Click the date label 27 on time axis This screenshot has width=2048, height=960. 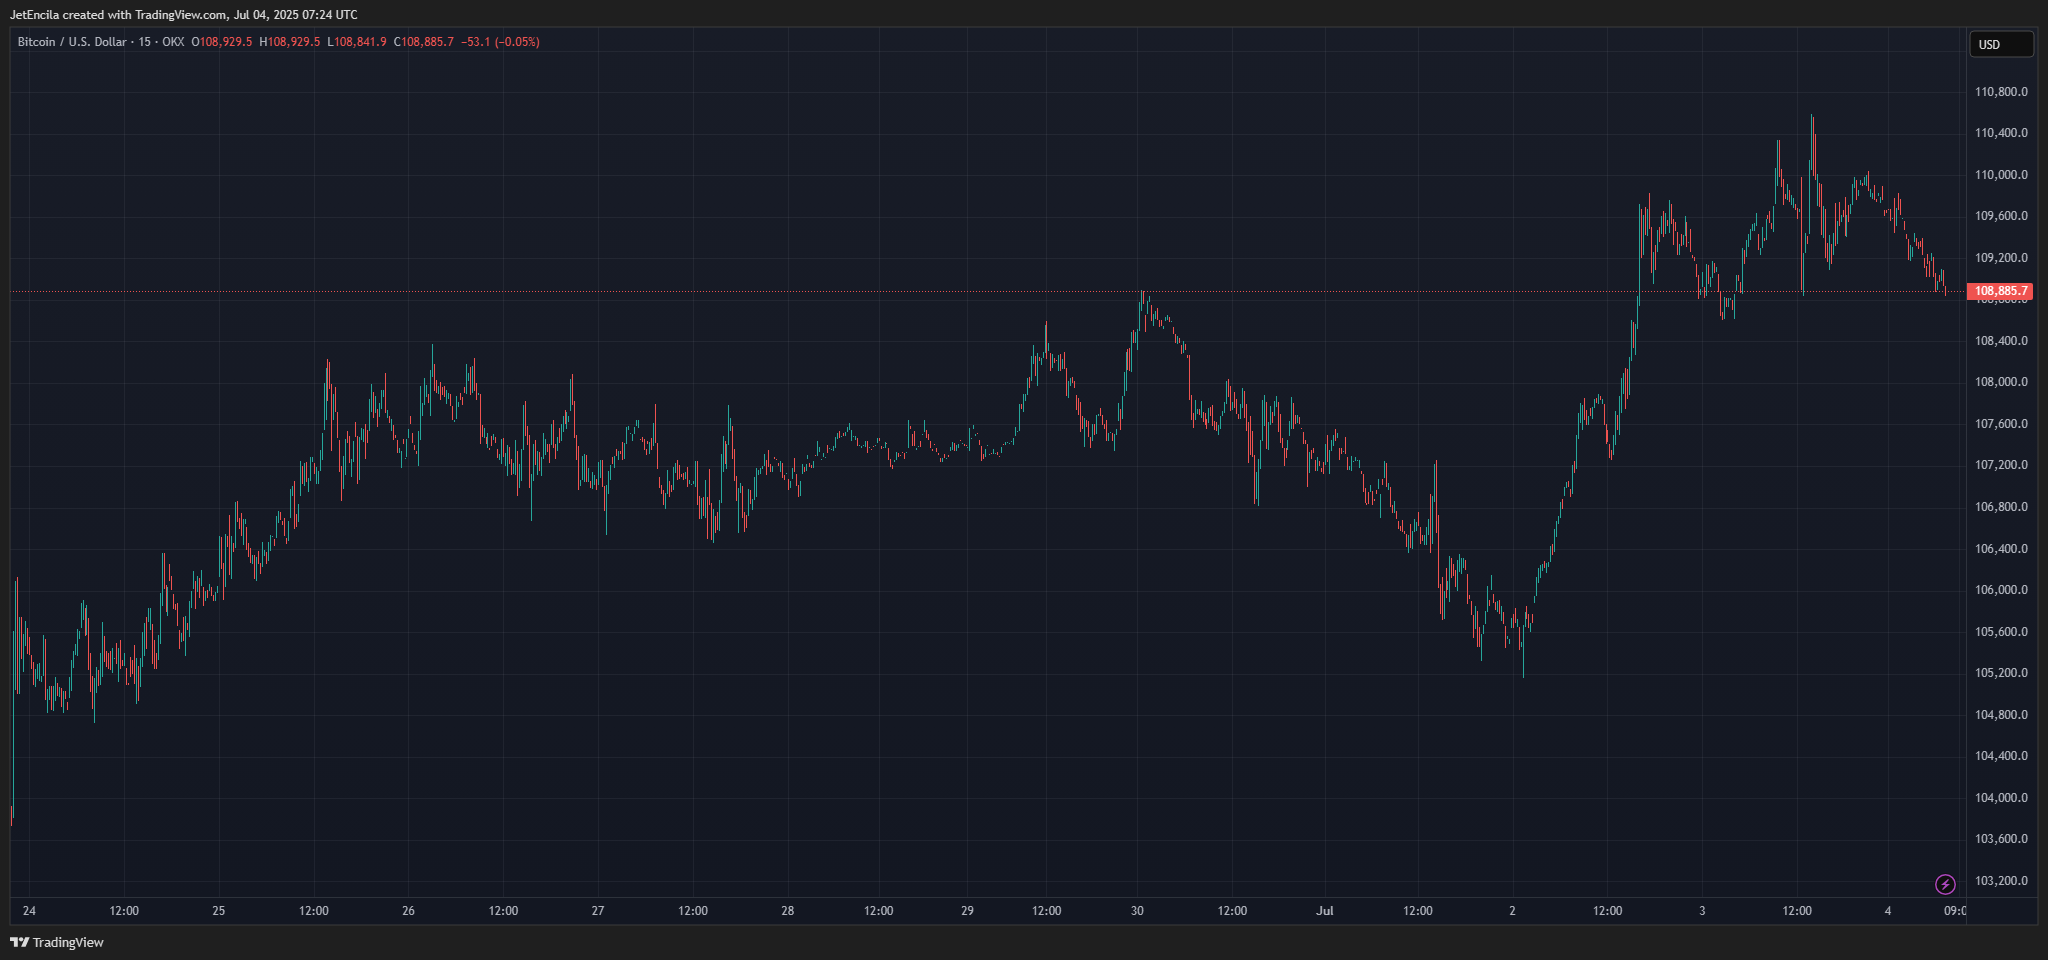click(x=598, y=911)
